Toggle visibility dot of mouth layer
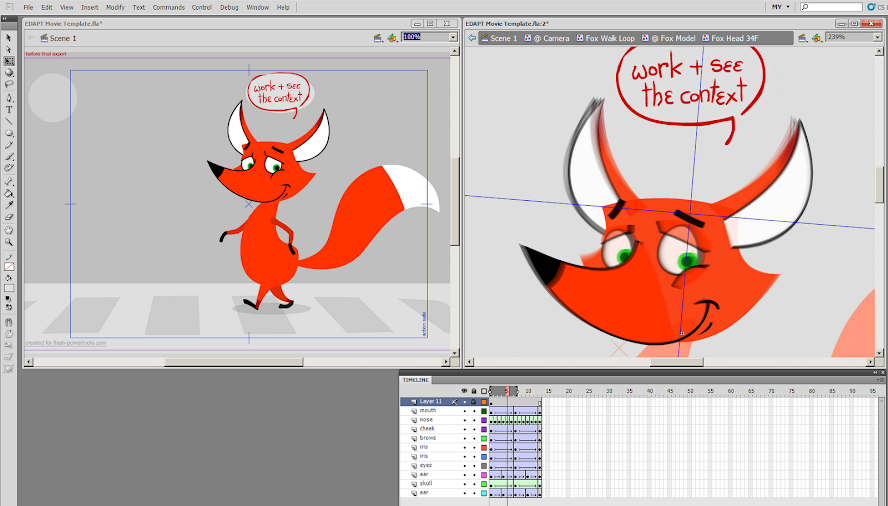The width and height of the screenshot is (888, 506). pos(464,411)
